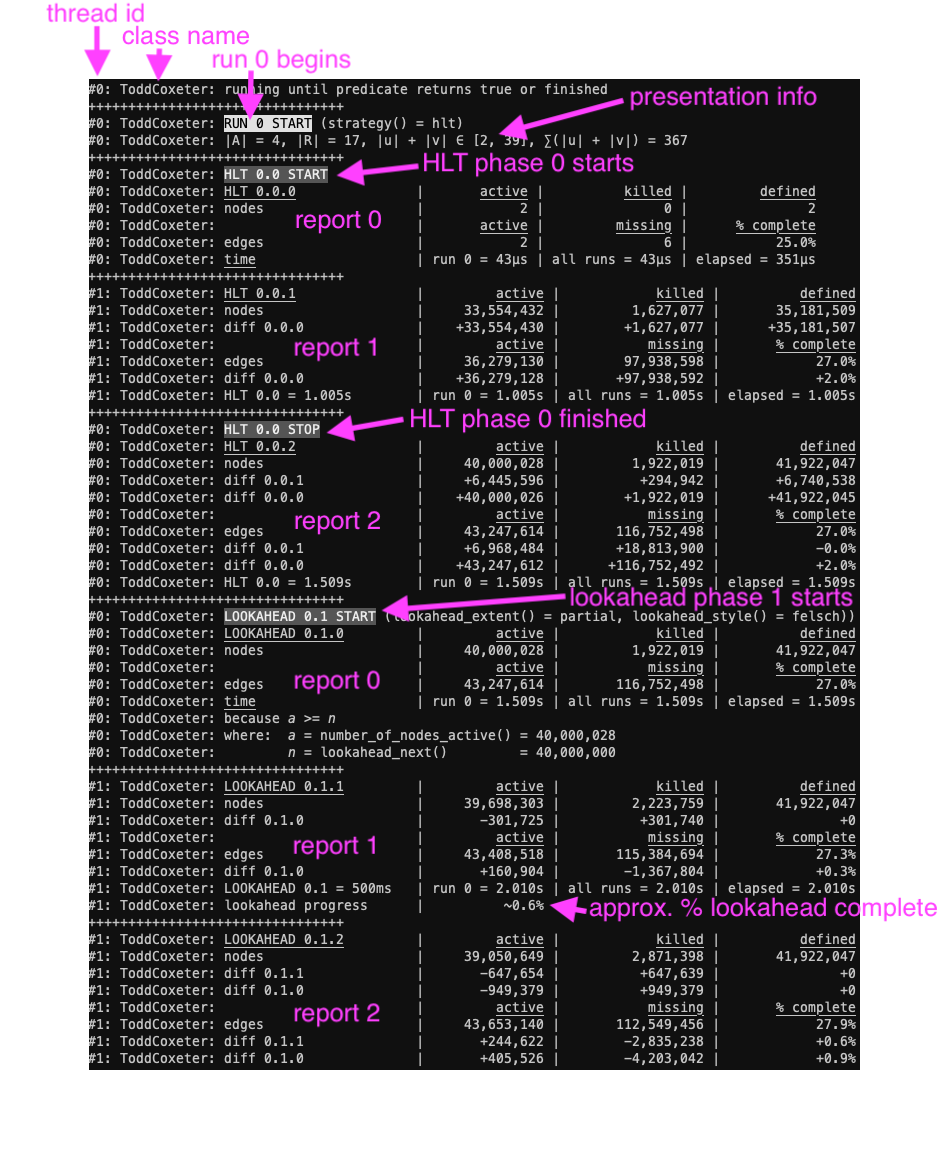This screenshot has width=950, height=1150.
Task: Click the highlighted LOOKAHEAD 0.1 START text
Action: 299,617
